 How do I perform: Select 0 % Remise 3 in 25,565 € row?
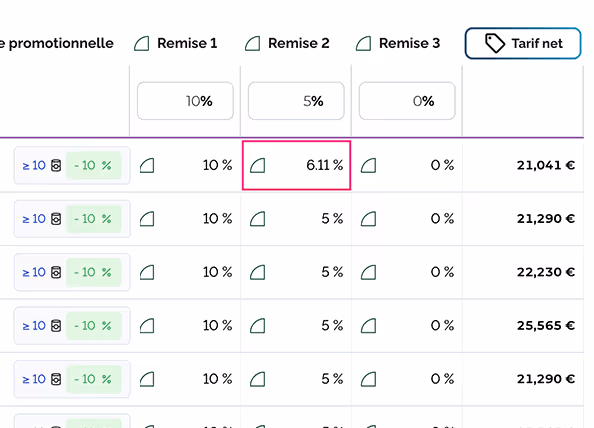[442, 325]
